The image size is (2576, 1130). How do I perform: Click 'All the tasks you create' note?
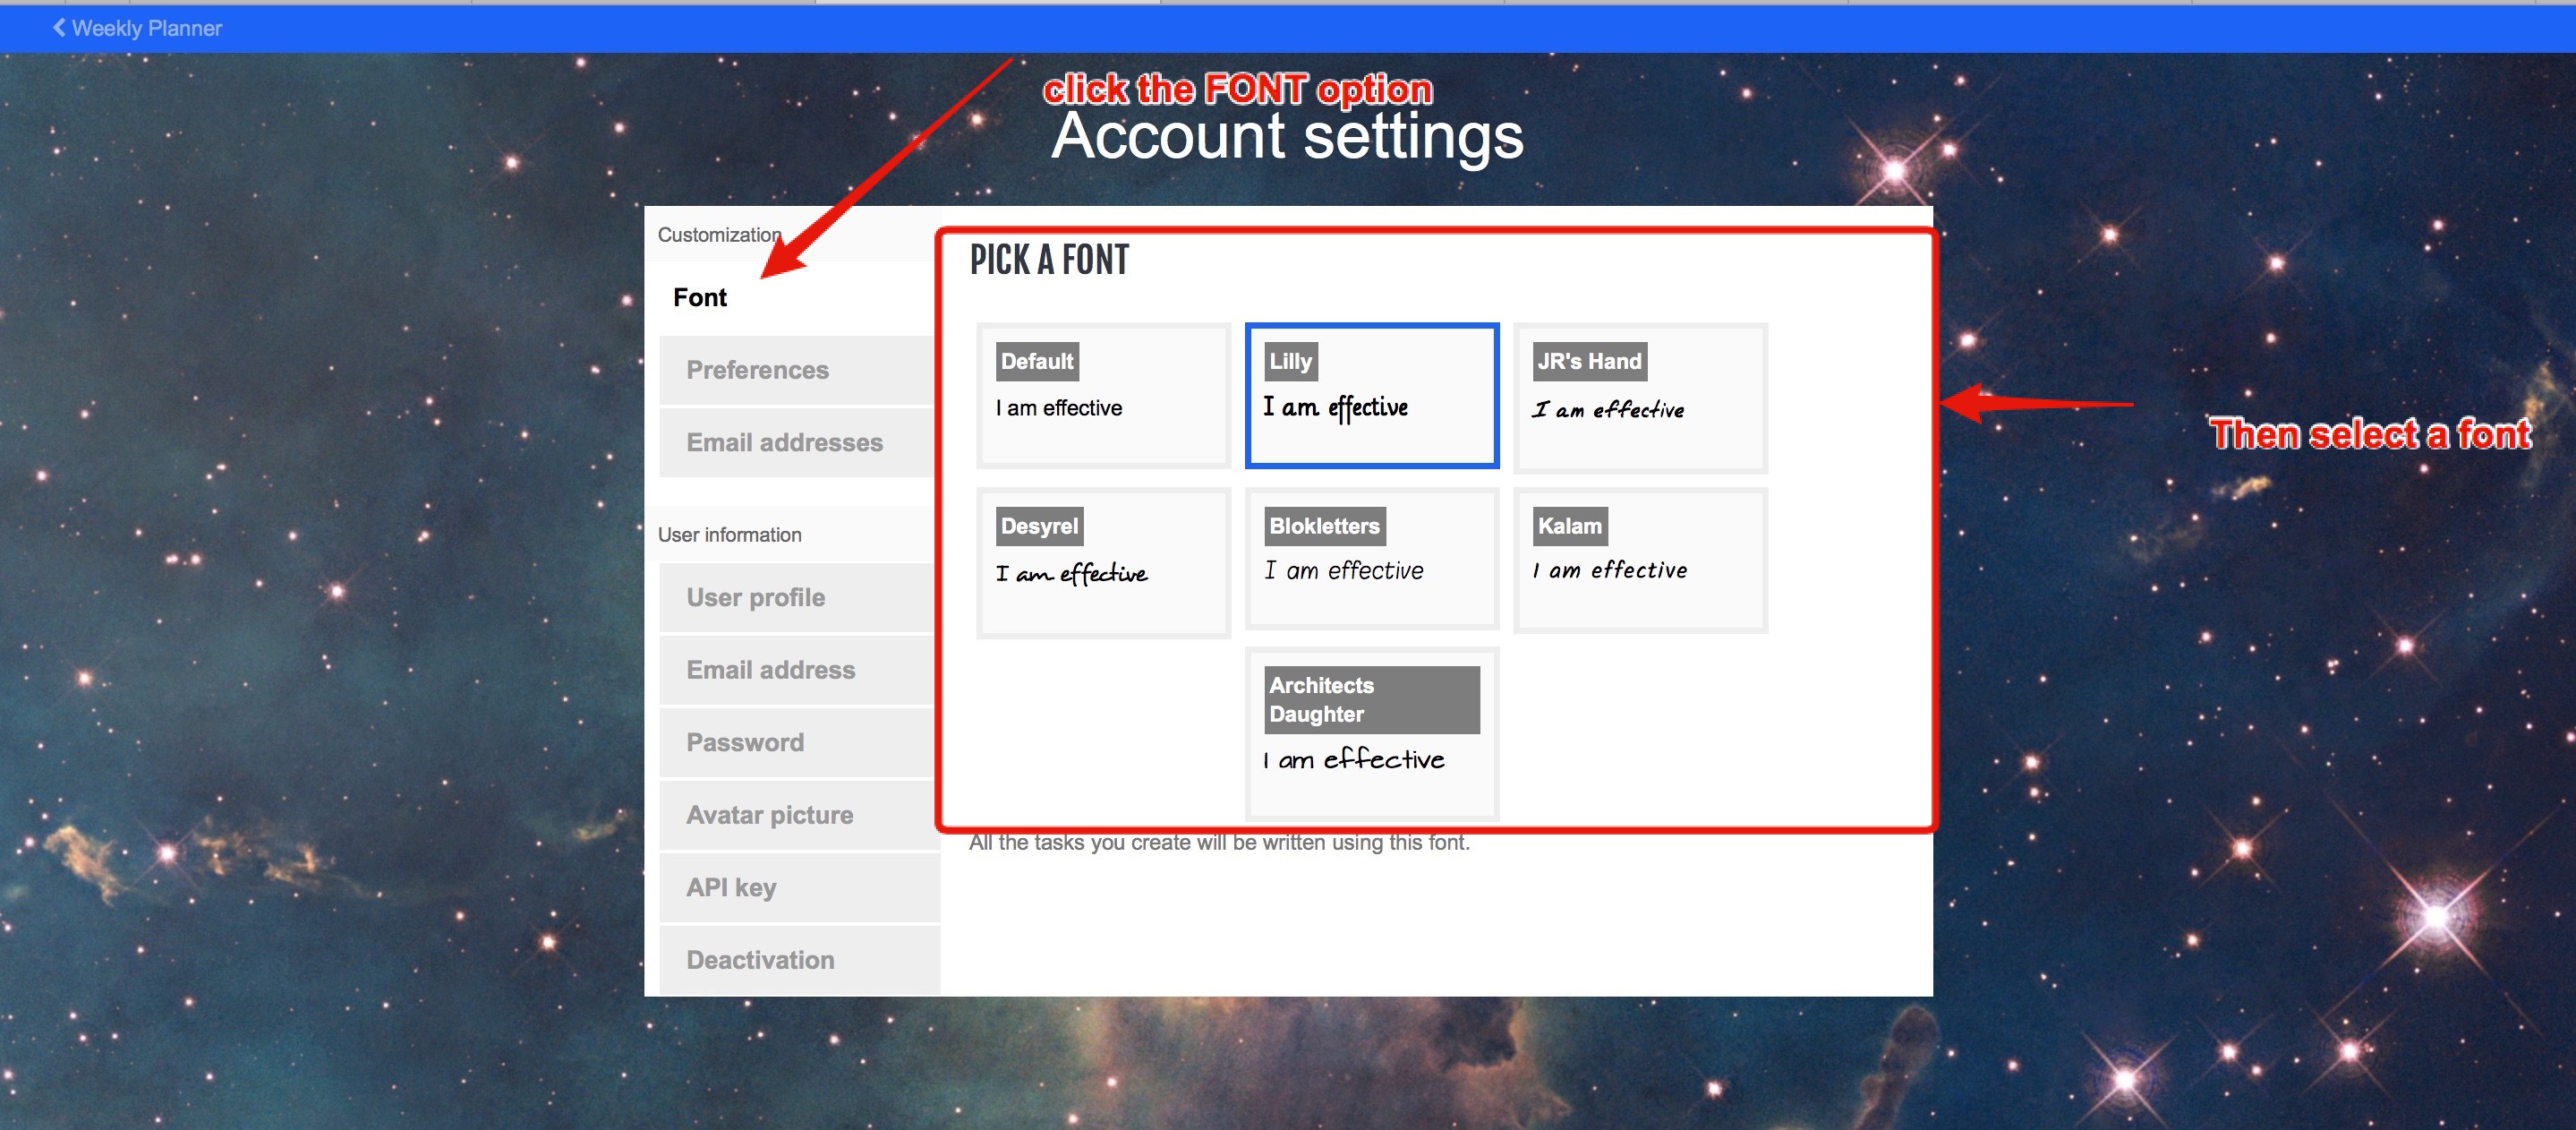1219,842
